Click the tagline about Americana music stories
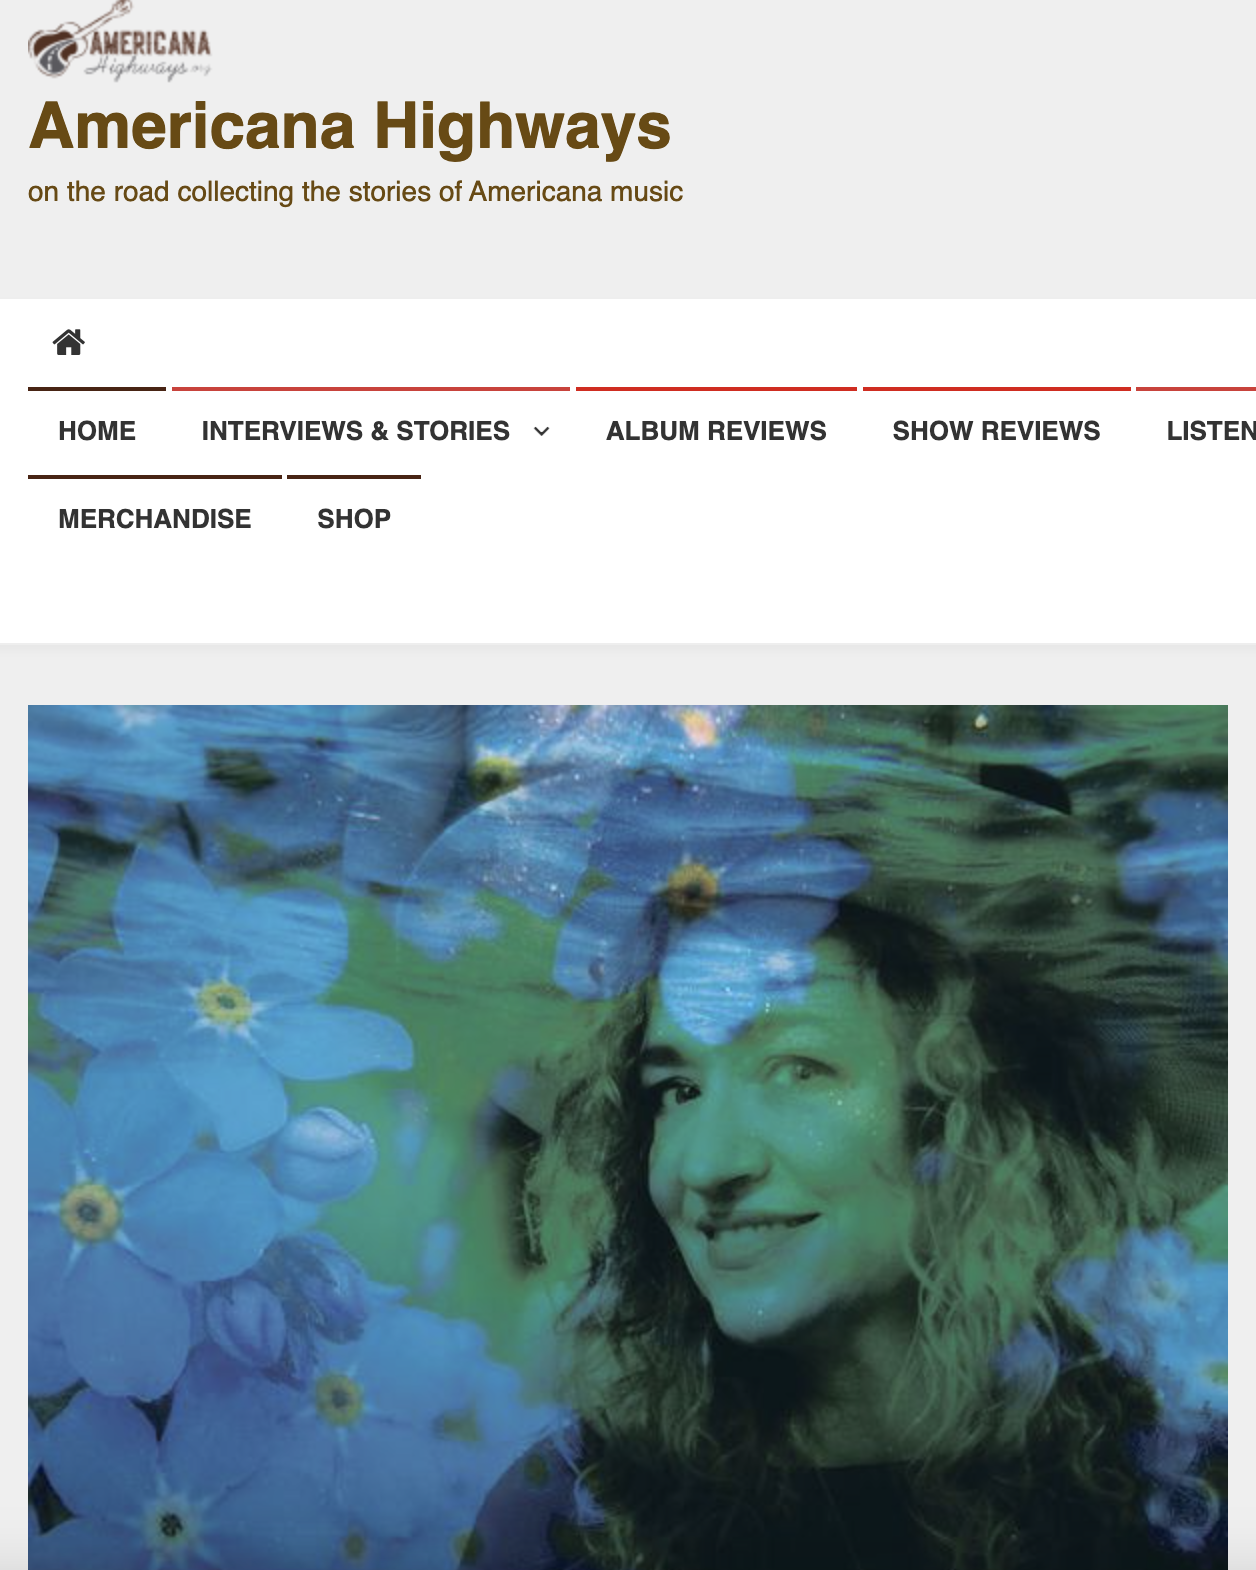The width and height of the screenshot is (1256, 1570). click(355, 191)
